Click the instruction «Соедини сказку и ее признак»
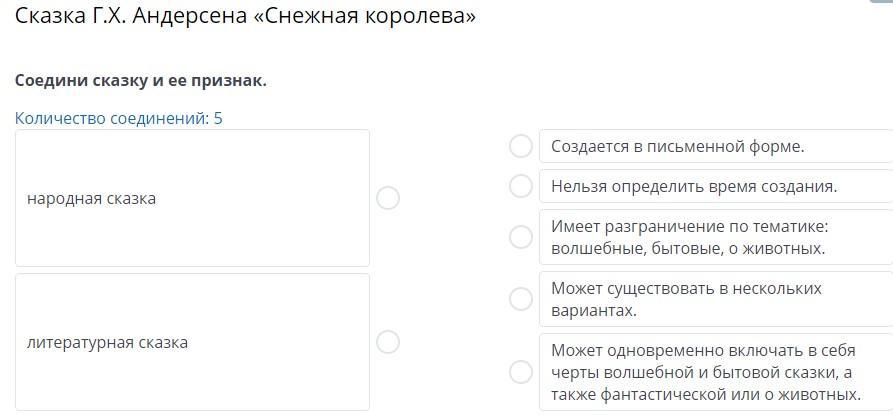This screenshot has height=415, width=893. (x=141, y=80)
